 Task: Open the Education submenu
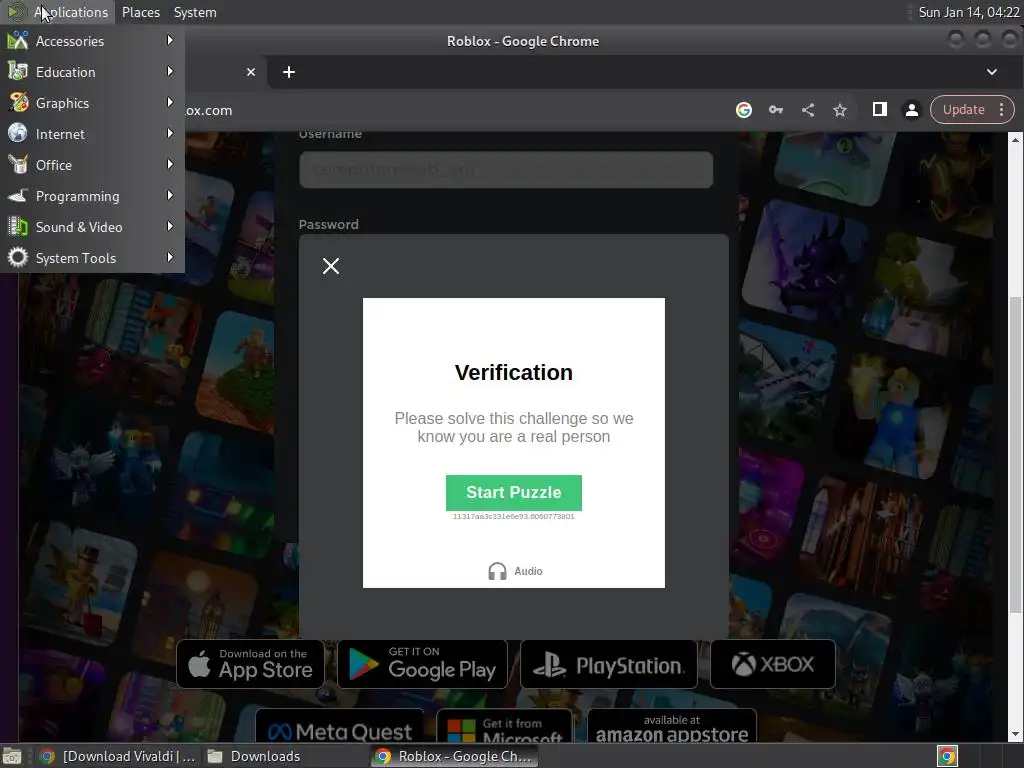point(92,72)
